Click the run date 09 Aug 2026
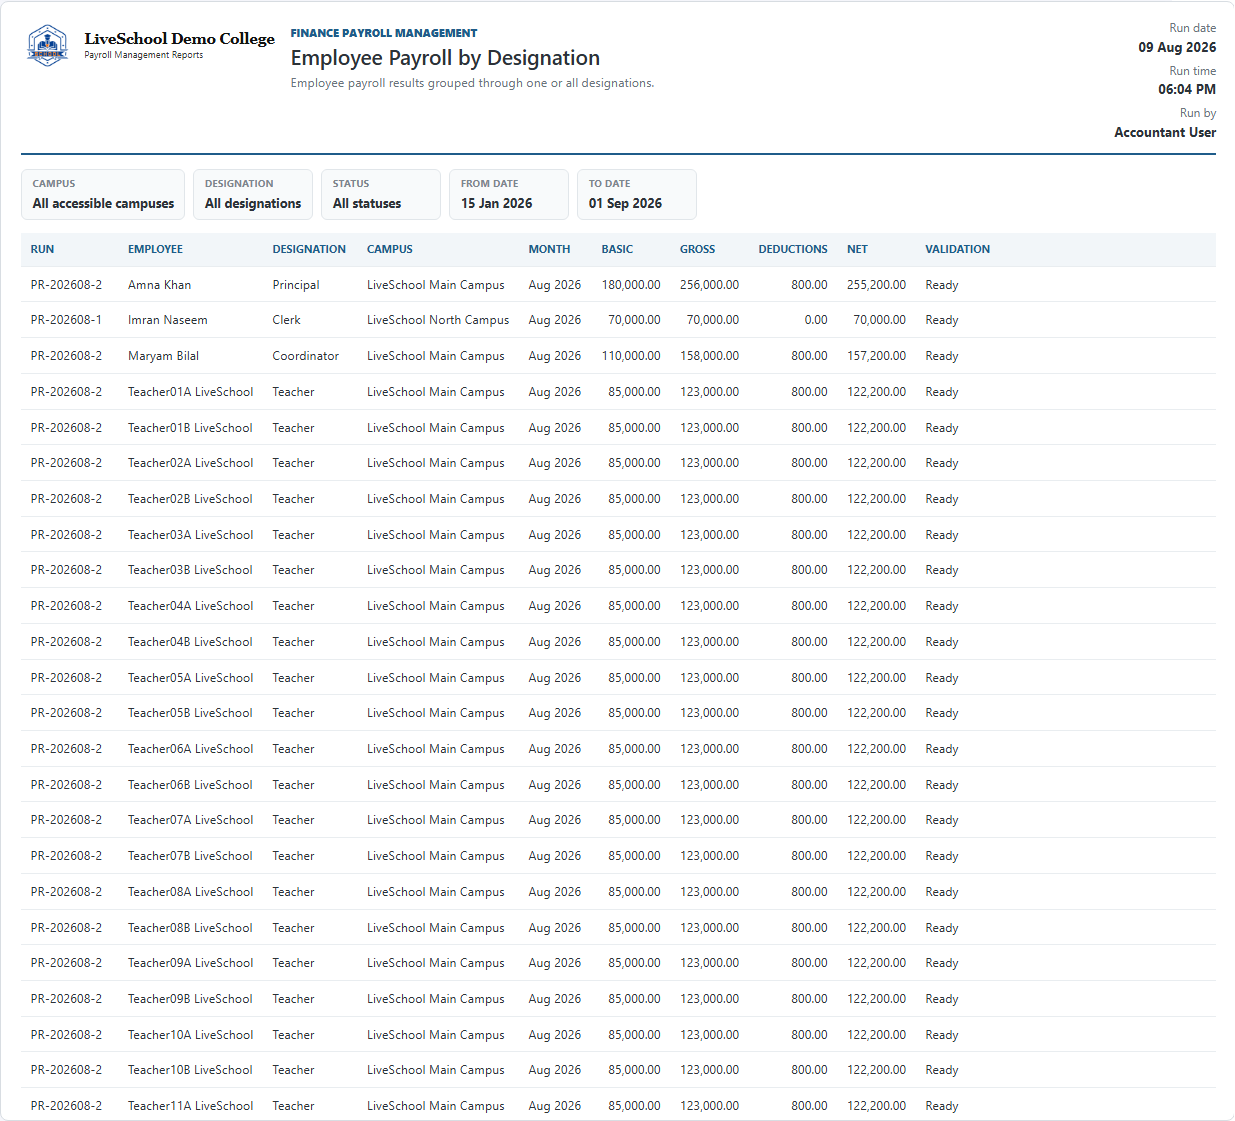This screenshot has width=1235, height=1121. 1177,47
